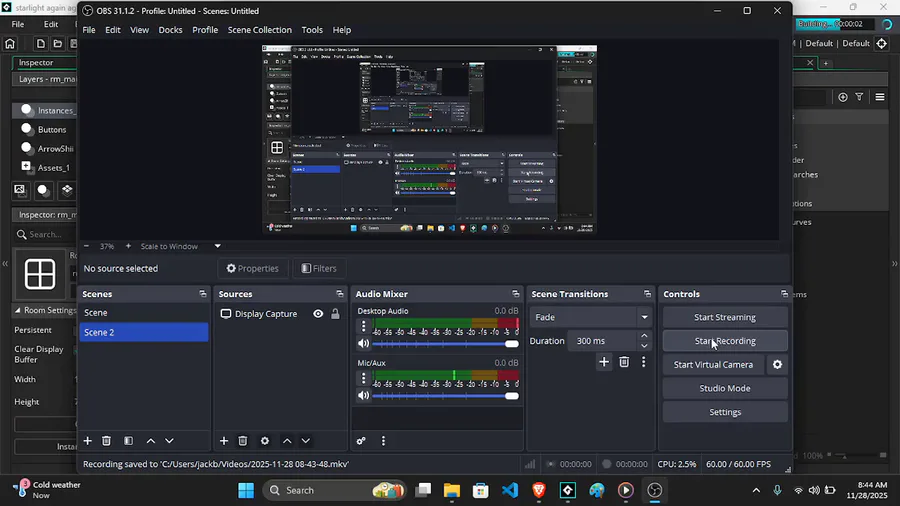
Task: Click the Filters button
Action: click(x=319, y=268)
